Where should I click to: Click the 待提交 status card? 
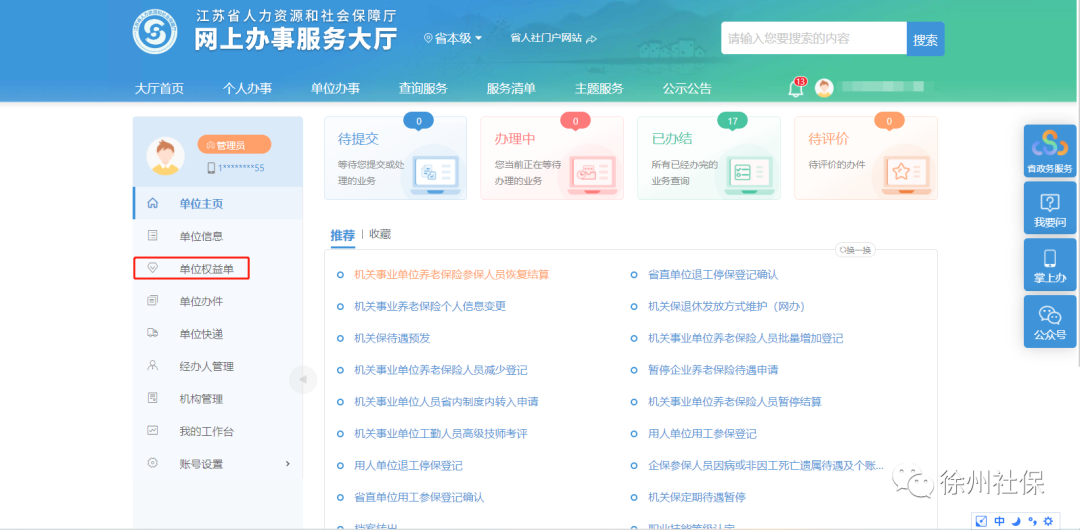pyautogui.click(x=395, y=158)
